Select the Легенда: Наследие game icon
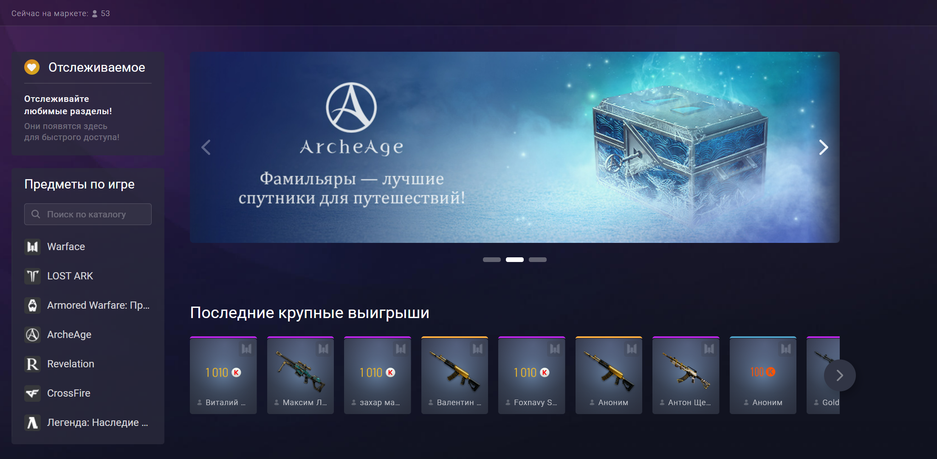This screenshot has width=937, height=459. (x=32, y=423)
